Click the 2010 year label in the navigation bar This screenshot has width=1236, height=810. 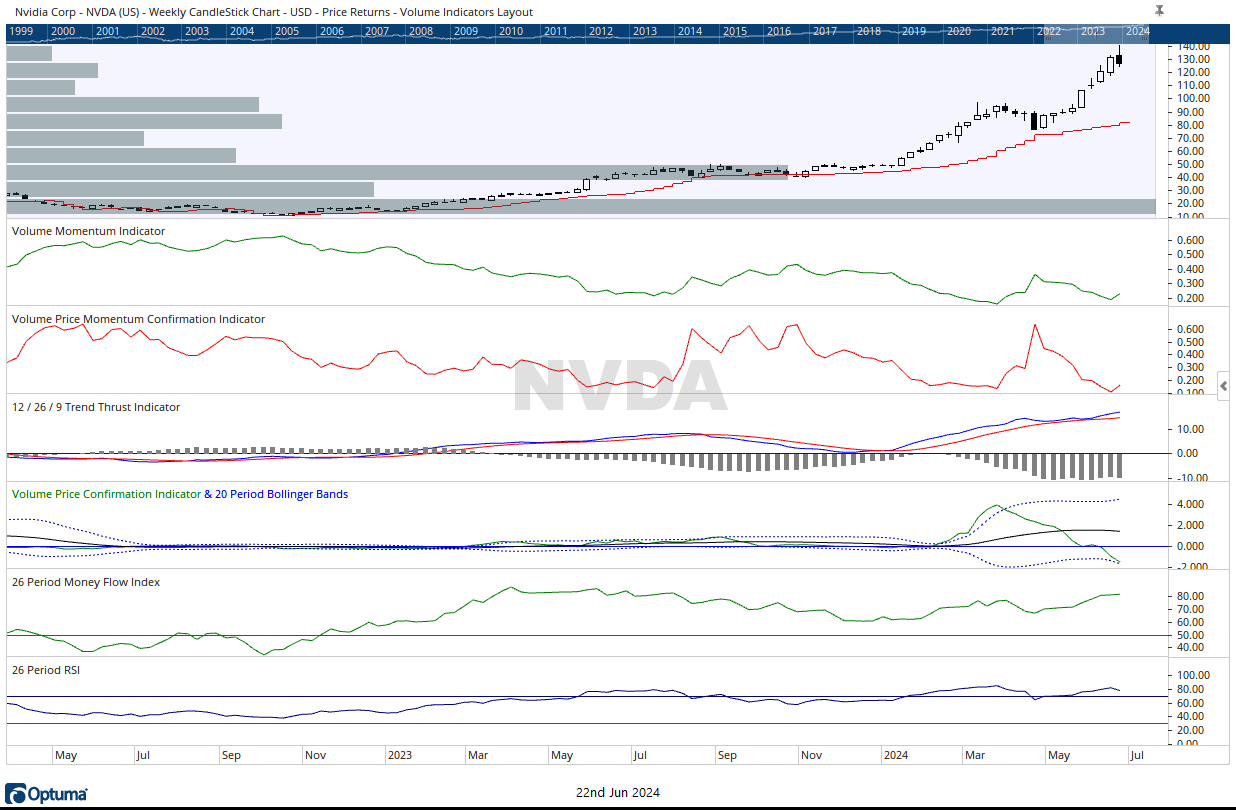510,31
